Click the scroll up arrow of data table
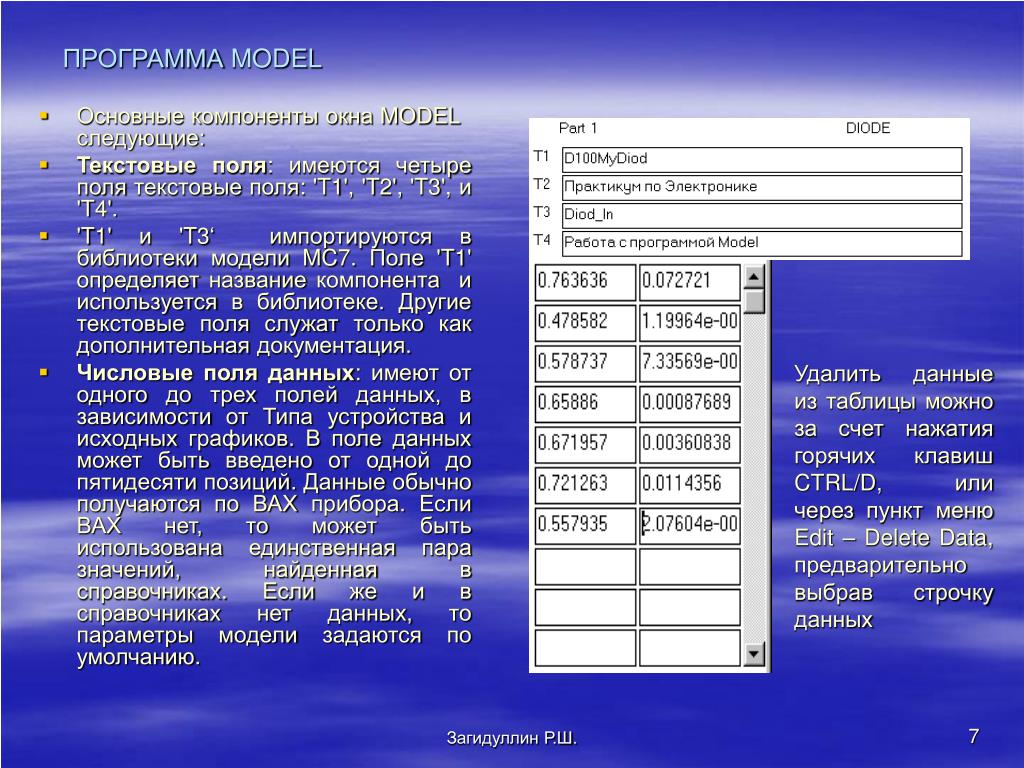The width and height of the screenshot is (1024, 768). 754,277
